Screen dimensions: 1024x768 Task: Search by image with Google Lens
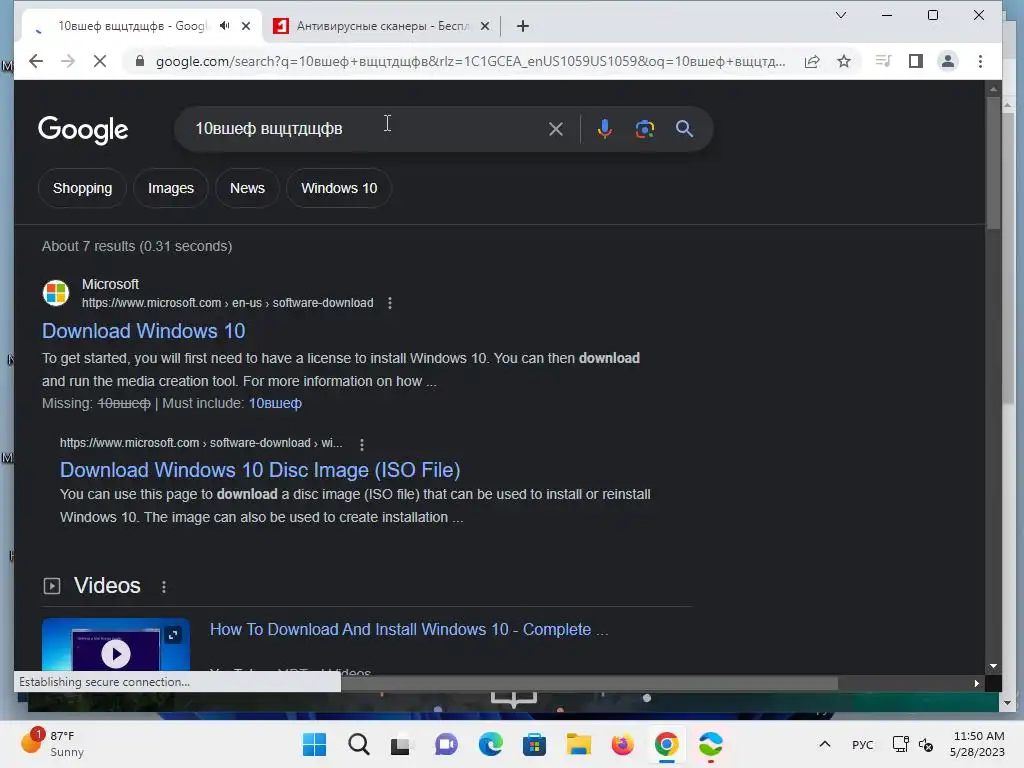click(645, 129)
